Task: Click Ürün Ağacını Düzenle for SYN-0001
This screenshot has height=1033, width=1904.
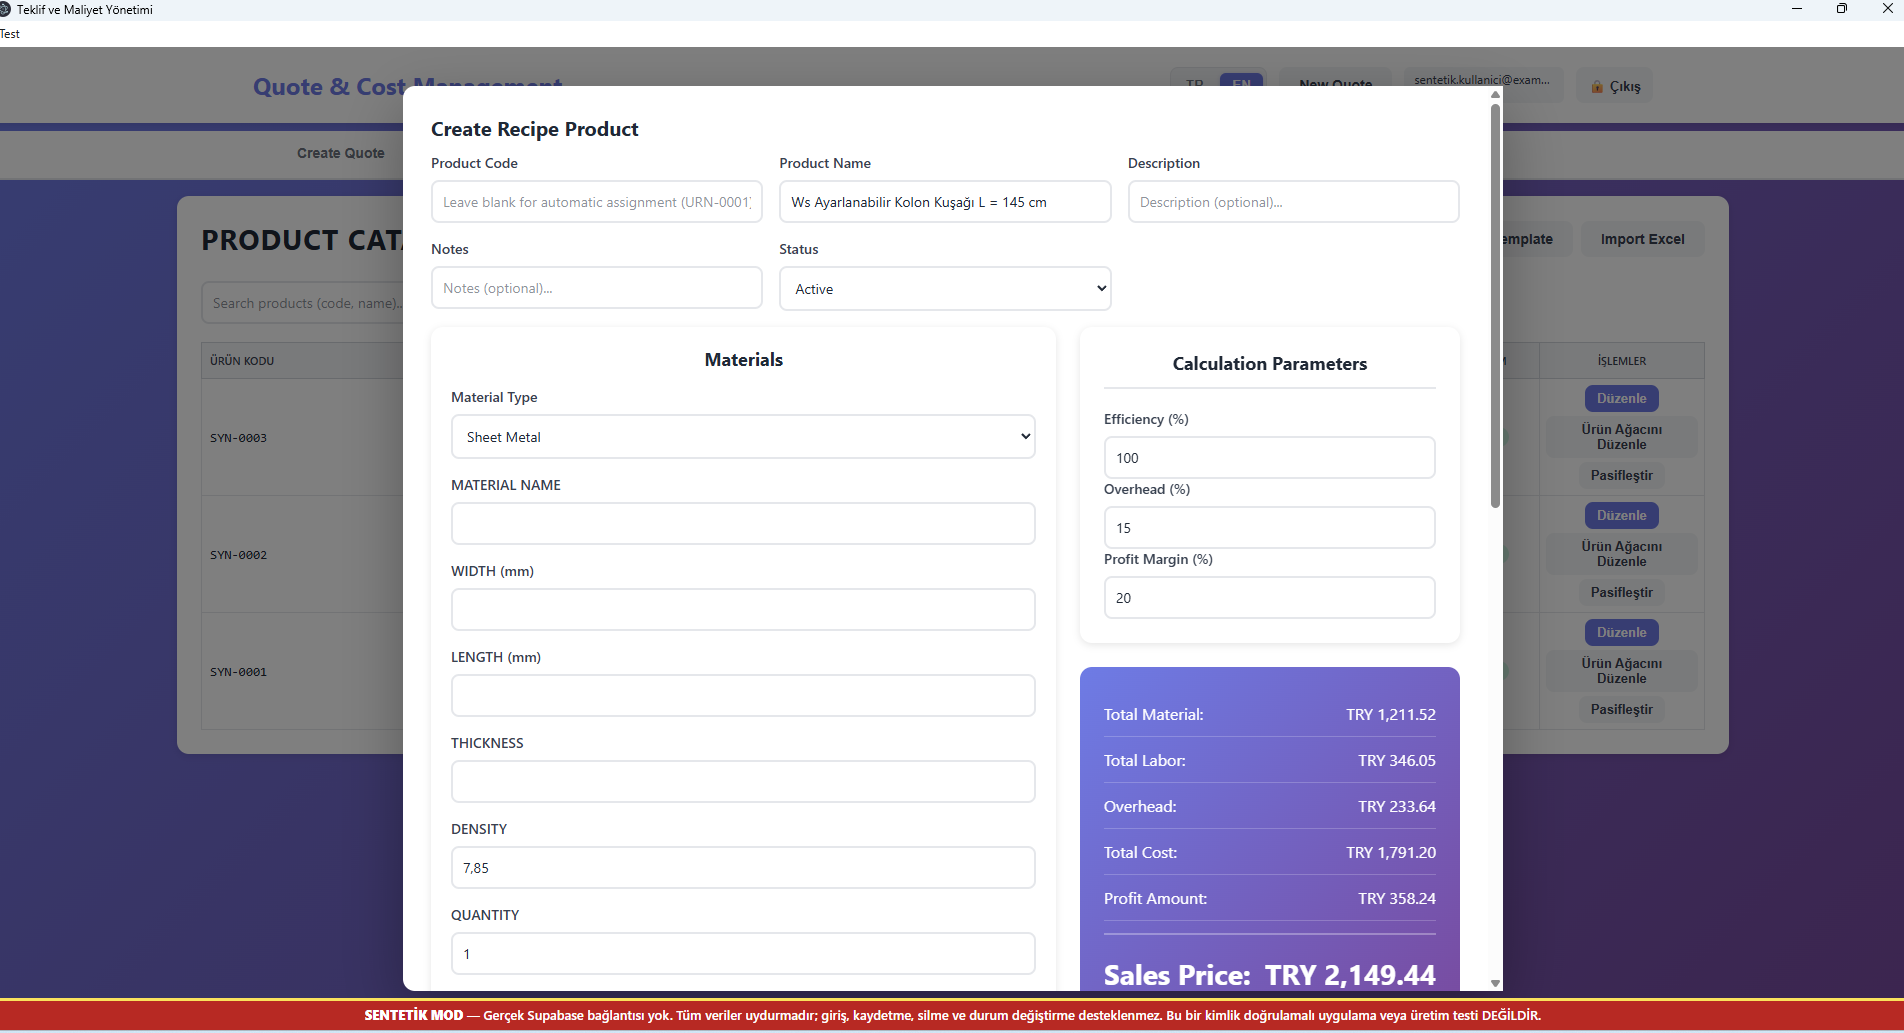Action: tap(1621, 671)
